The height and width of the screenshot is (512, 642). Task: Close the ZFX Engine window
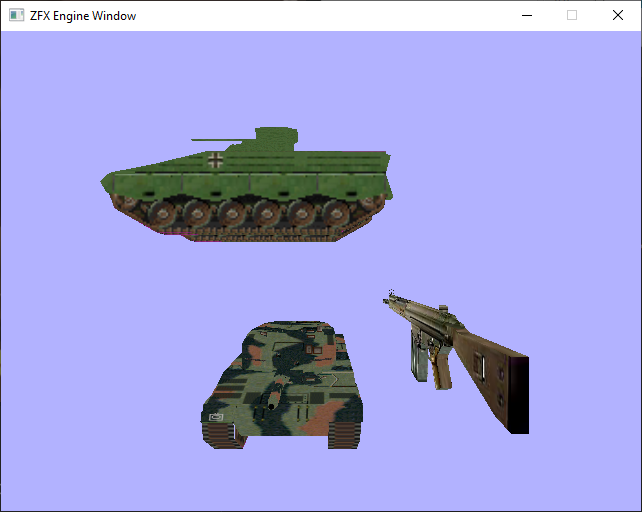pyautogui.click(x=618, y=16)
